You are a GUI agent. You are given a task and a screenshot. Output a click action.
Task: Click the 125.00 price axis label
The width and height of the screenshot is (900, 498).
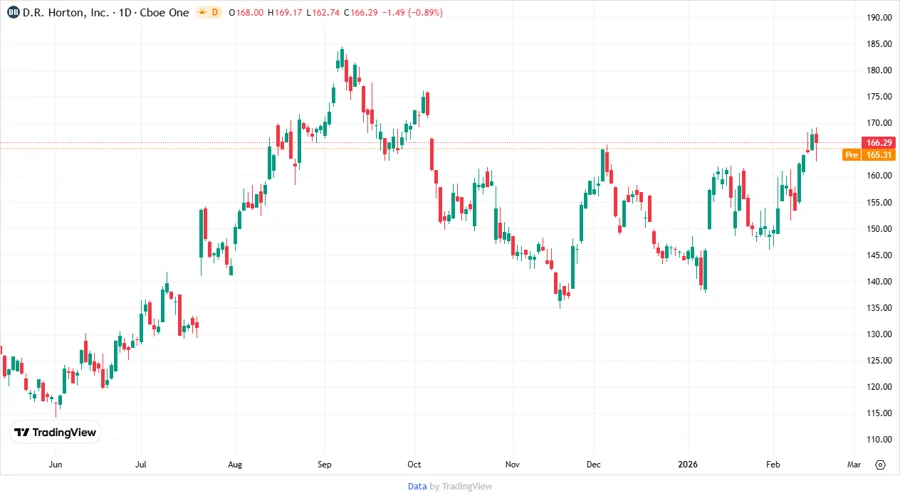tap(879, 360)
